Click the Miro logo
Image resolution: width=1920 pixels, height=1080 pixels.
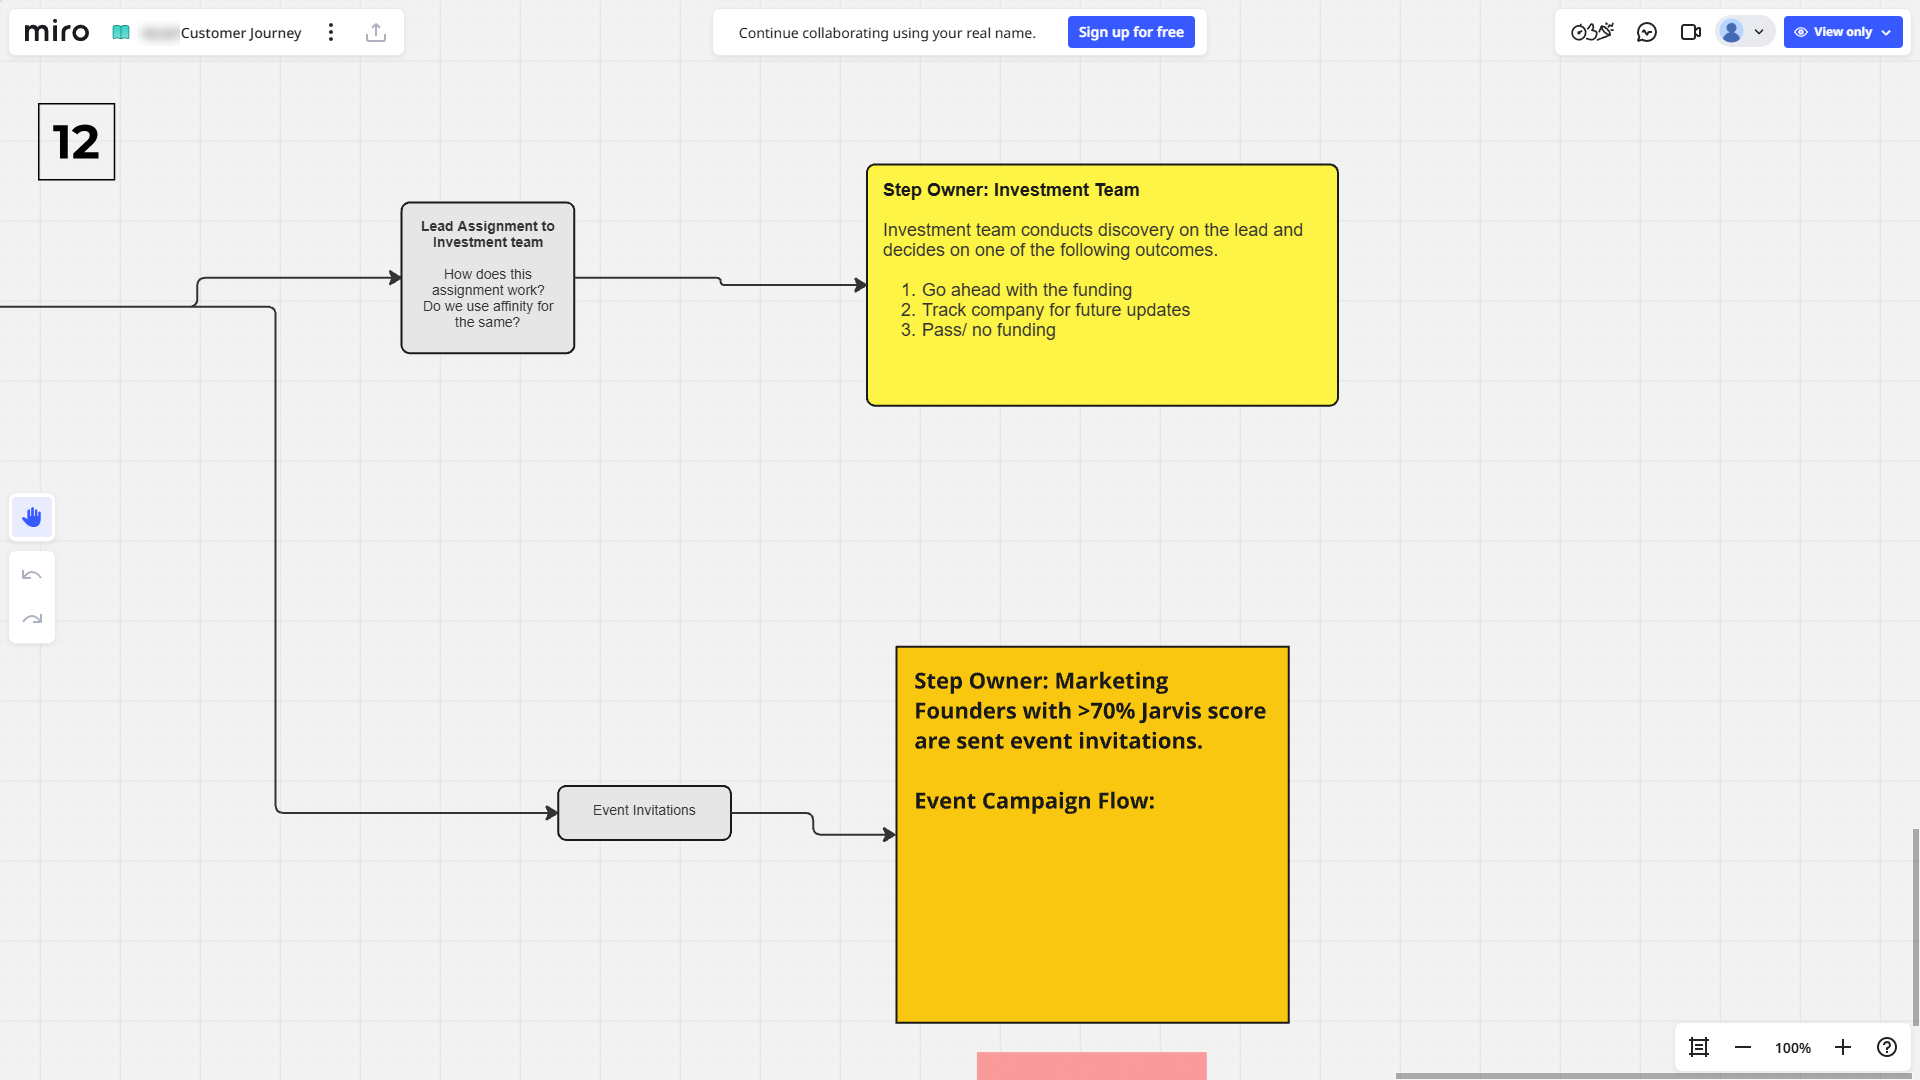[x=57, y=32]
